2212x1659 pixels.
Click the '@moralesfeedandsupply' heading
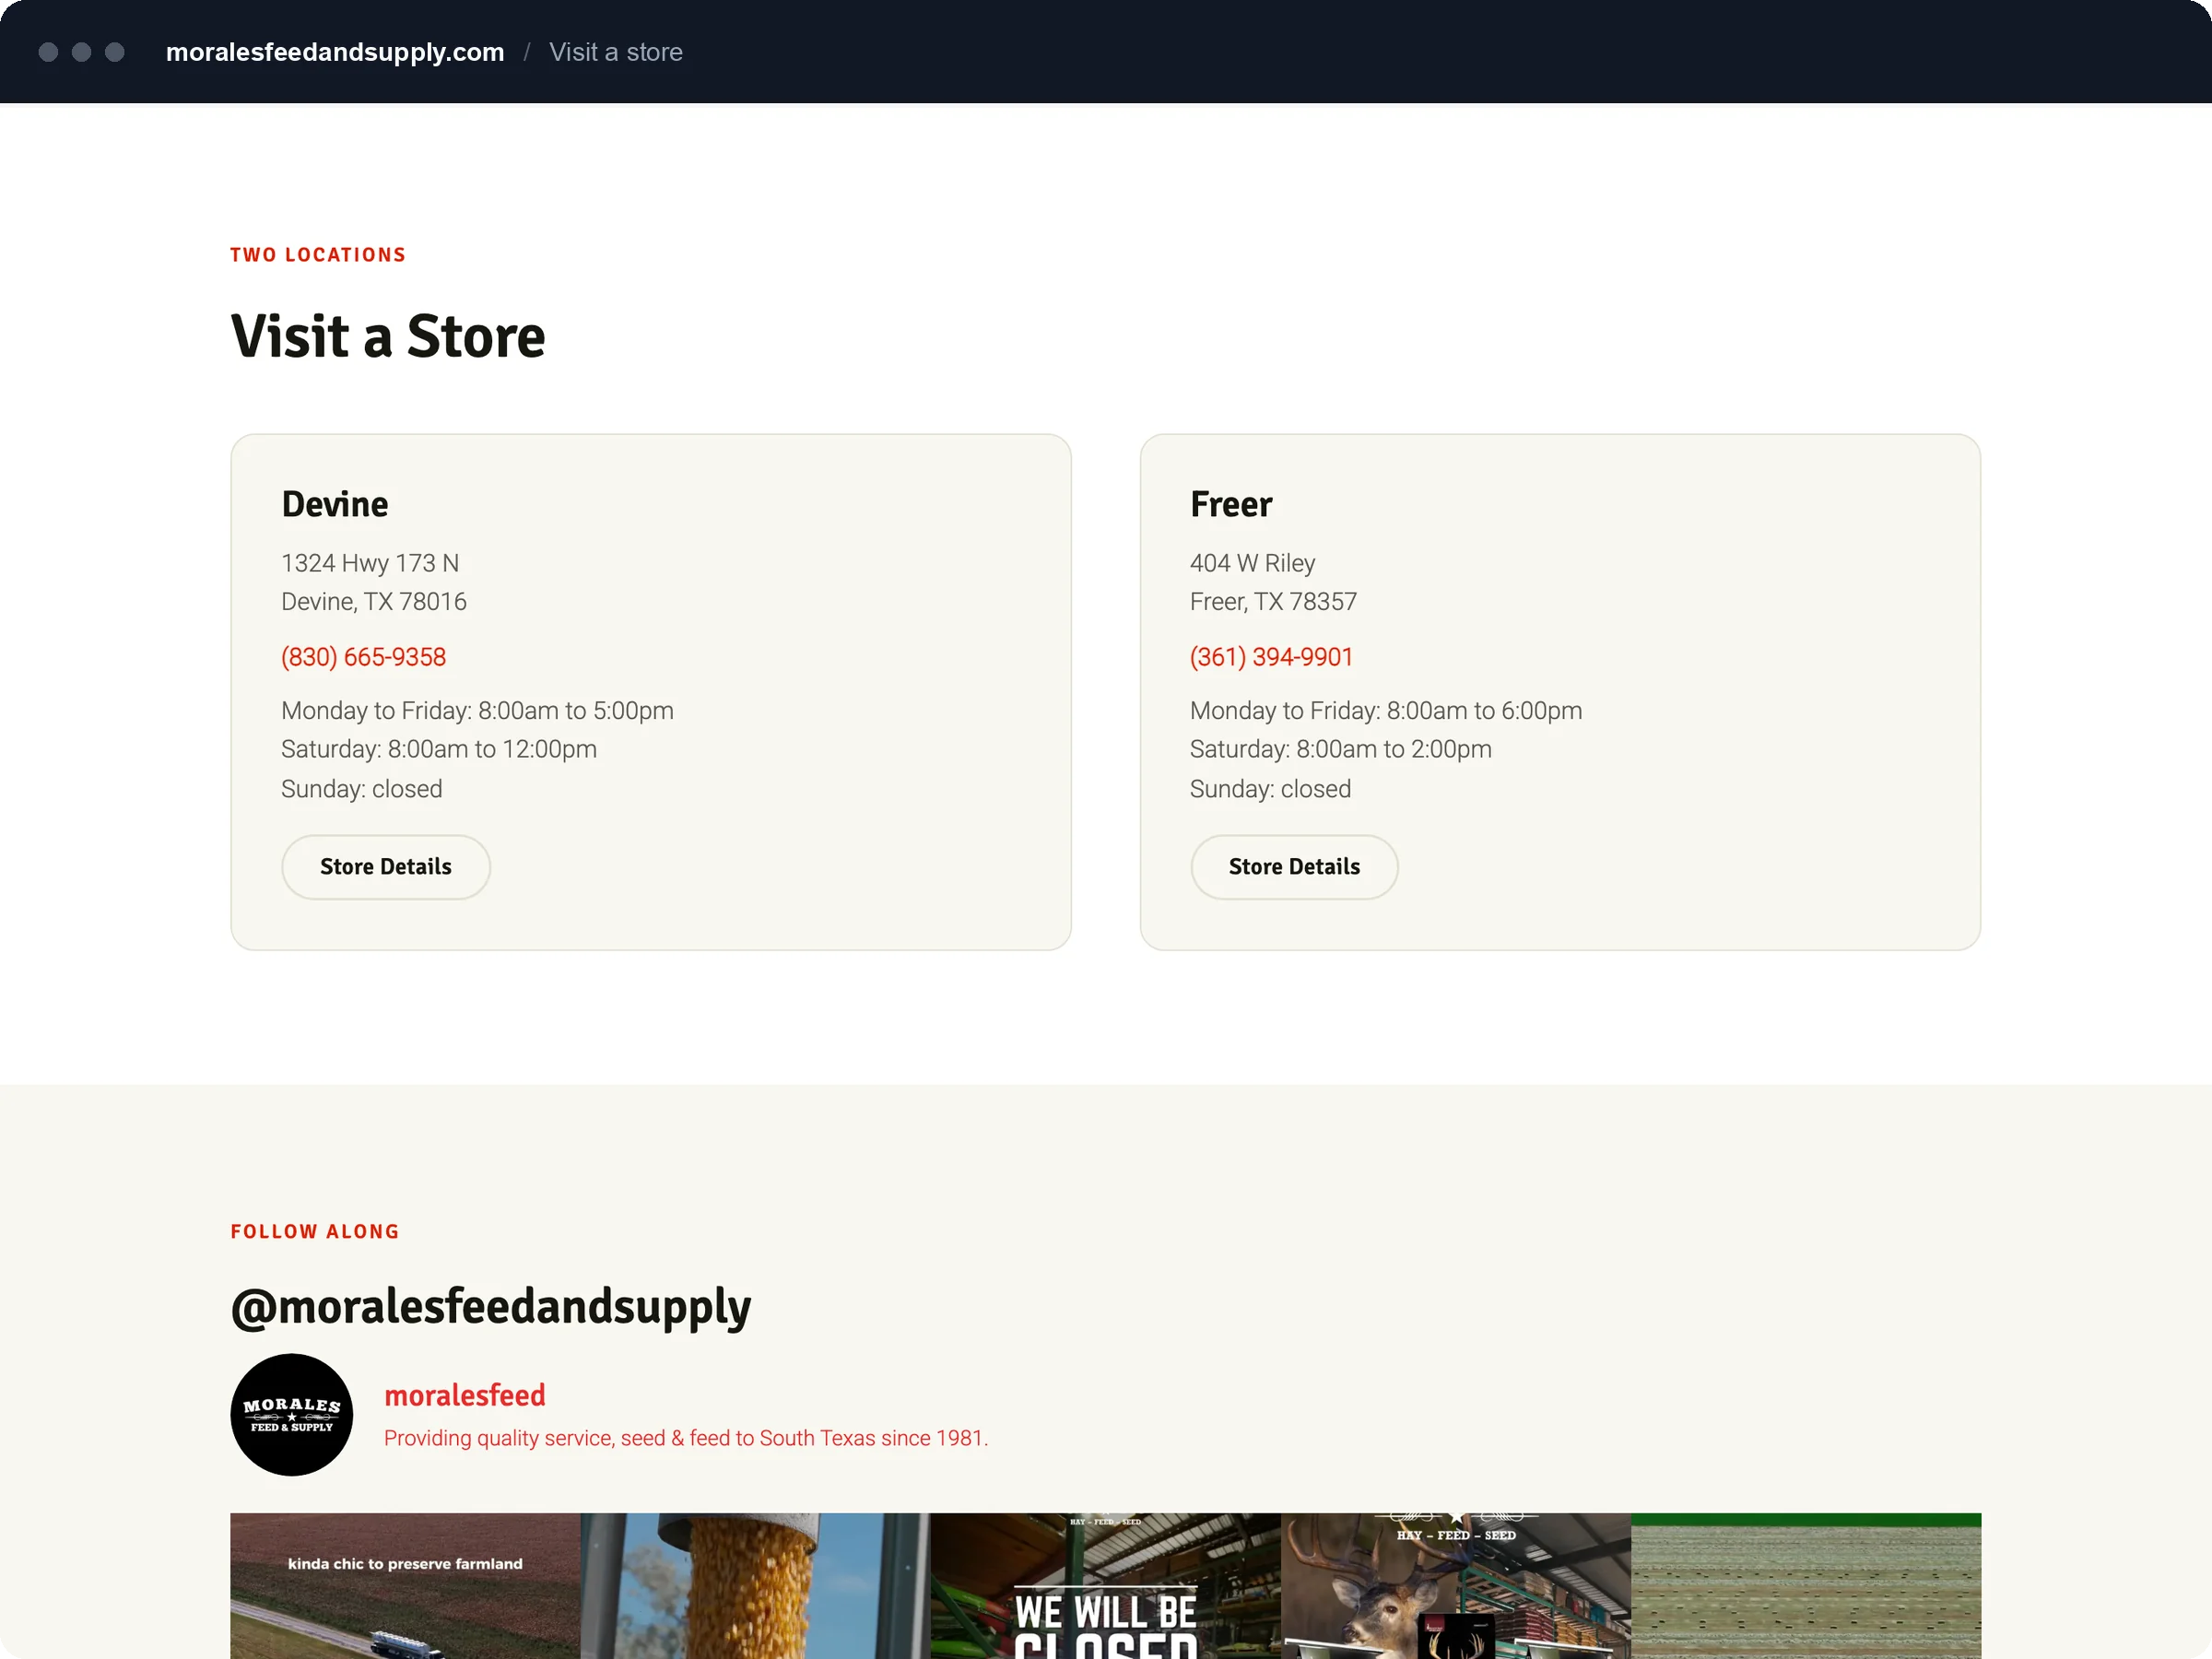(491, 1307)
